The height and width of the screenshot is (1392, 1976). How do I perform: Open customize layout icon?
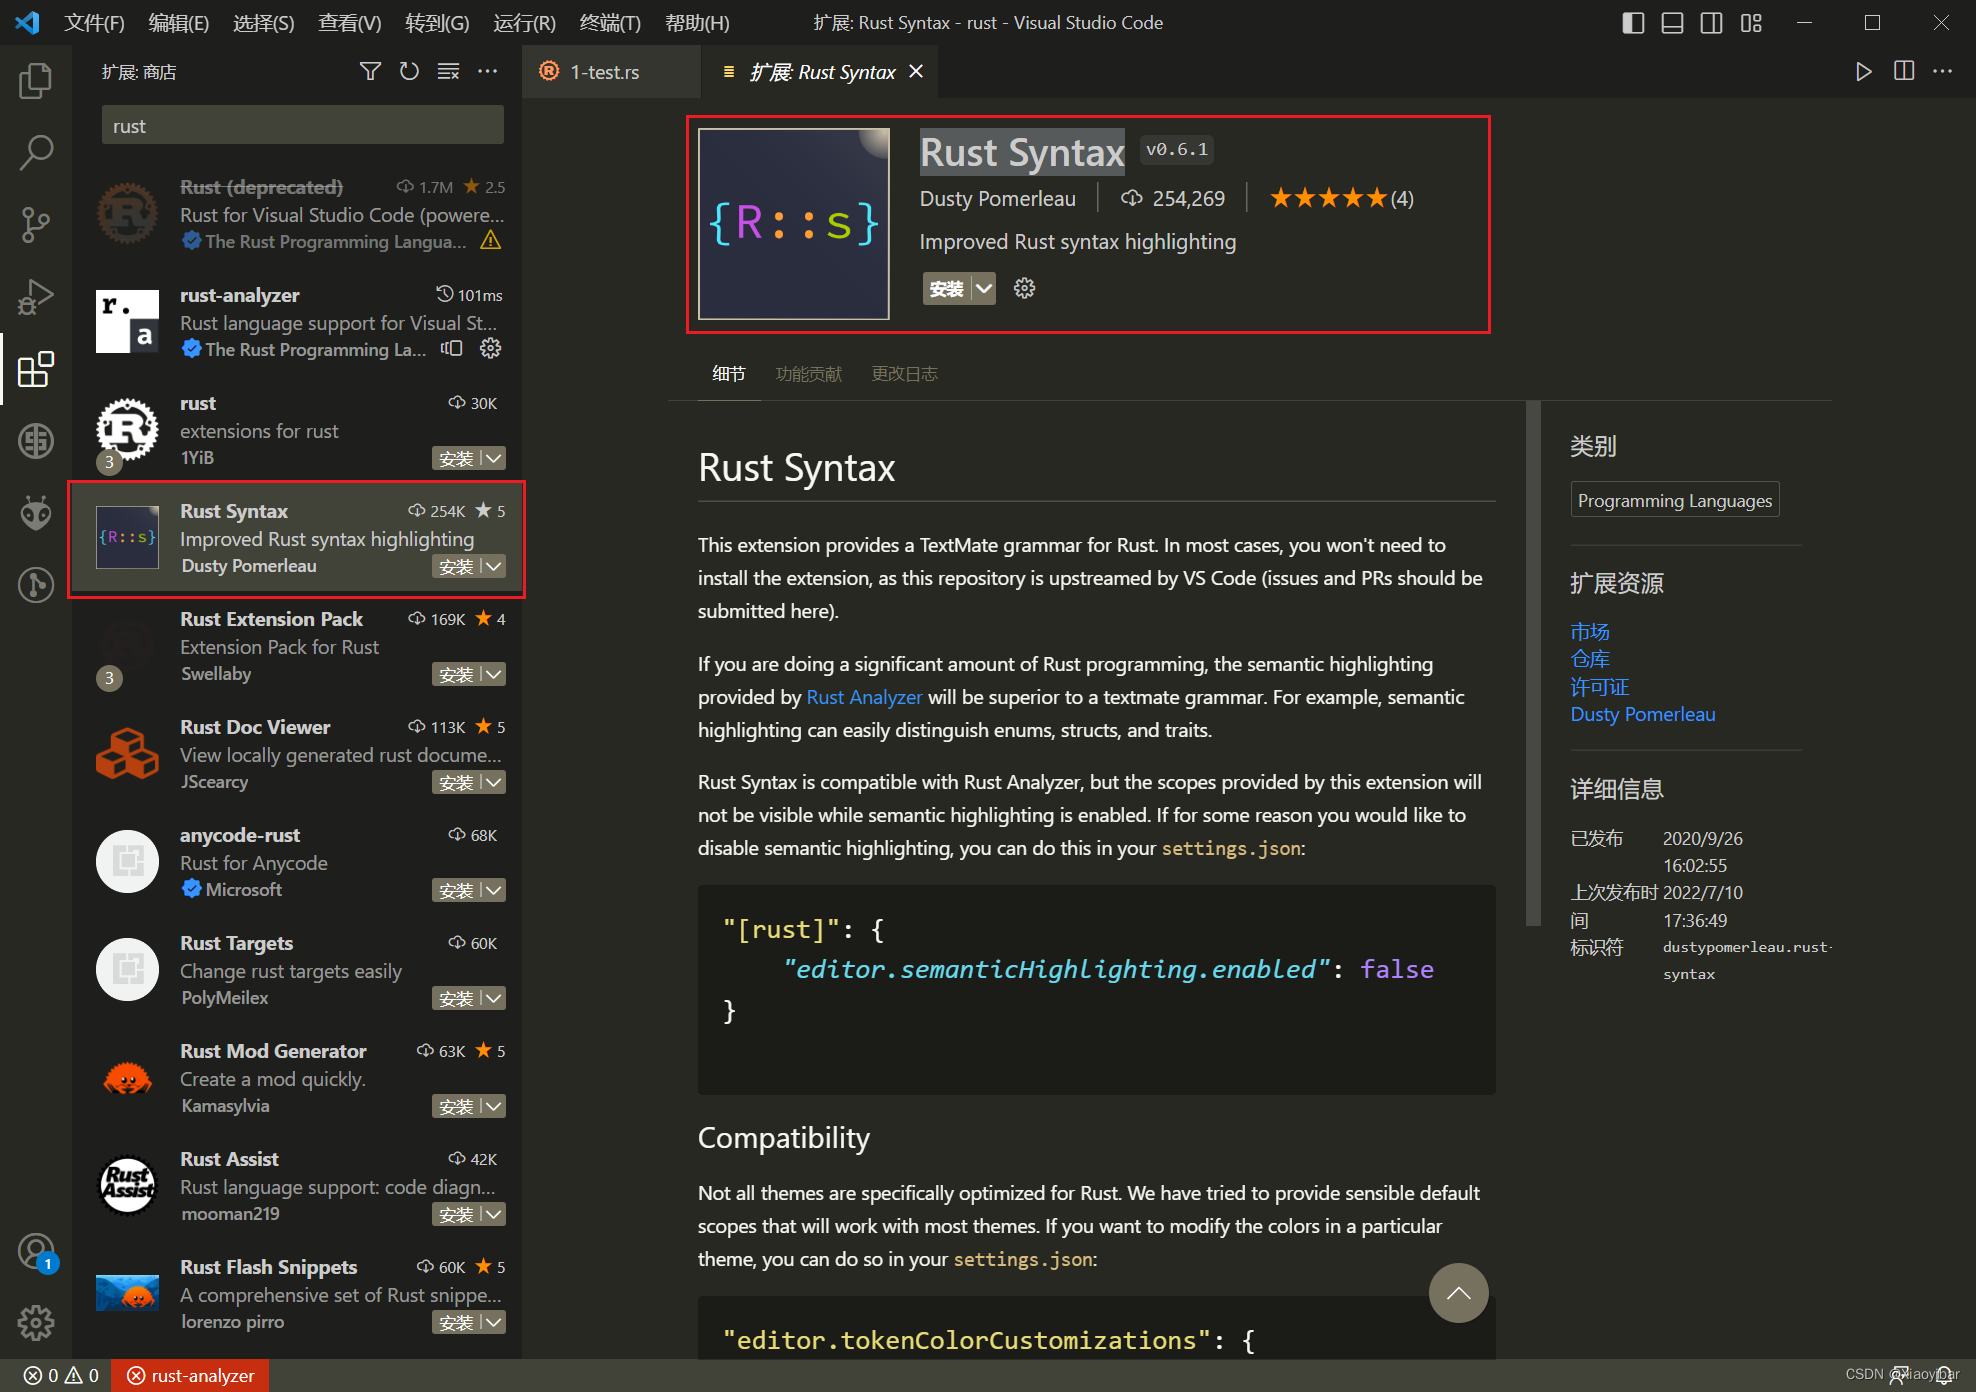click(x=1751, y=22)
